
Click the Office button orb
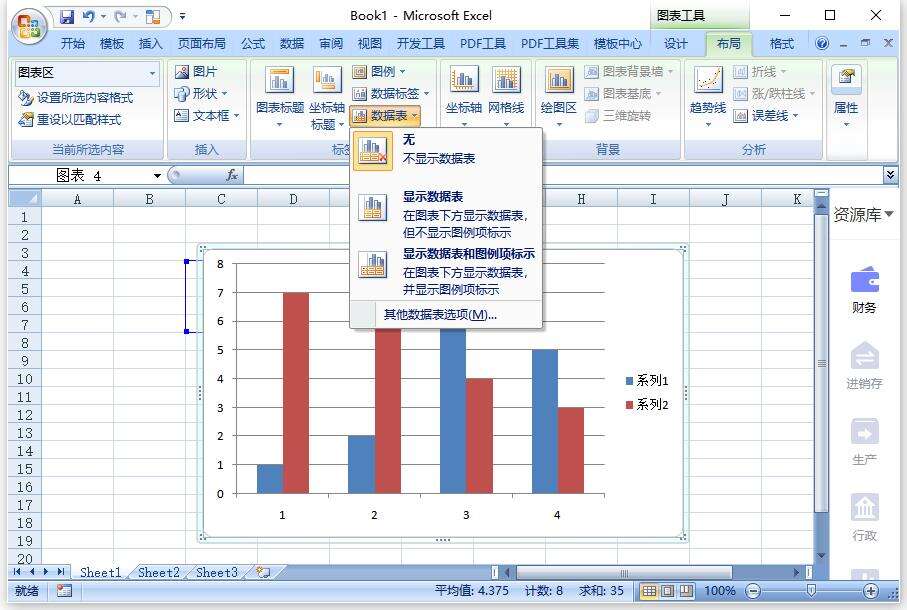[x=30, y=26]
